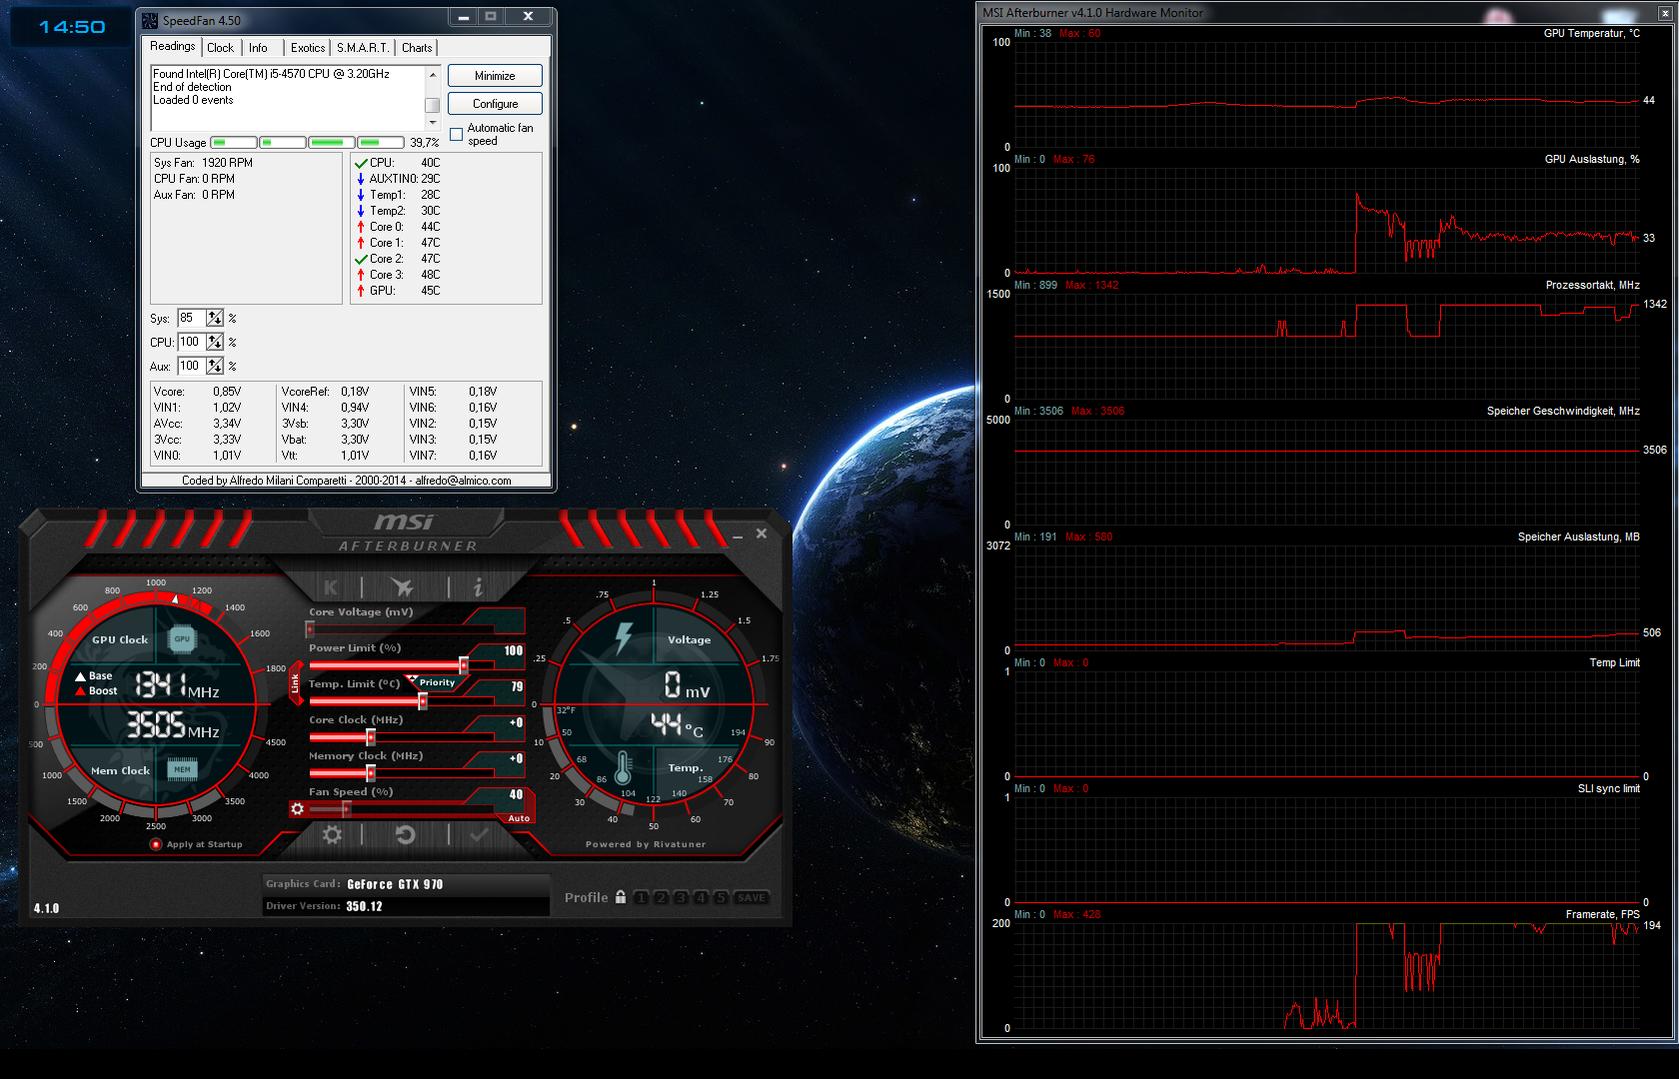Switch to the Readings tab in SpeedFan
Viewport: 1679px width, 1079px height.
coord(173,47)
